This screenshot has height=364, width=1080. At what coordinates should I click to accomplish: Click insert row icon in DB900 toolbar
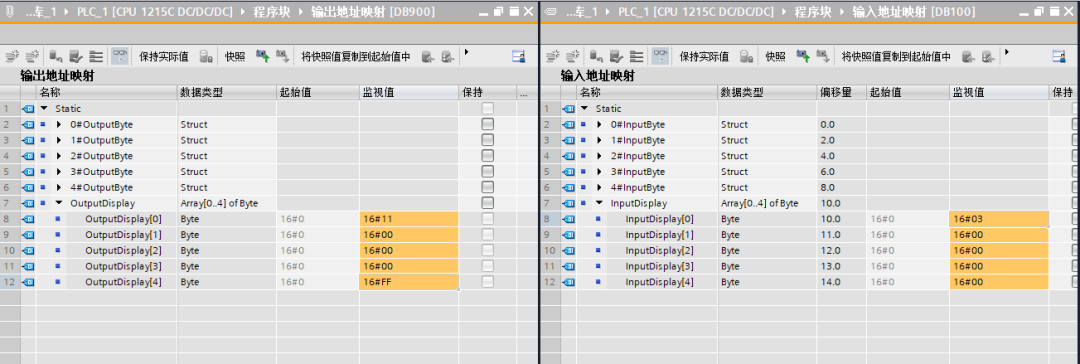point(12,57)
